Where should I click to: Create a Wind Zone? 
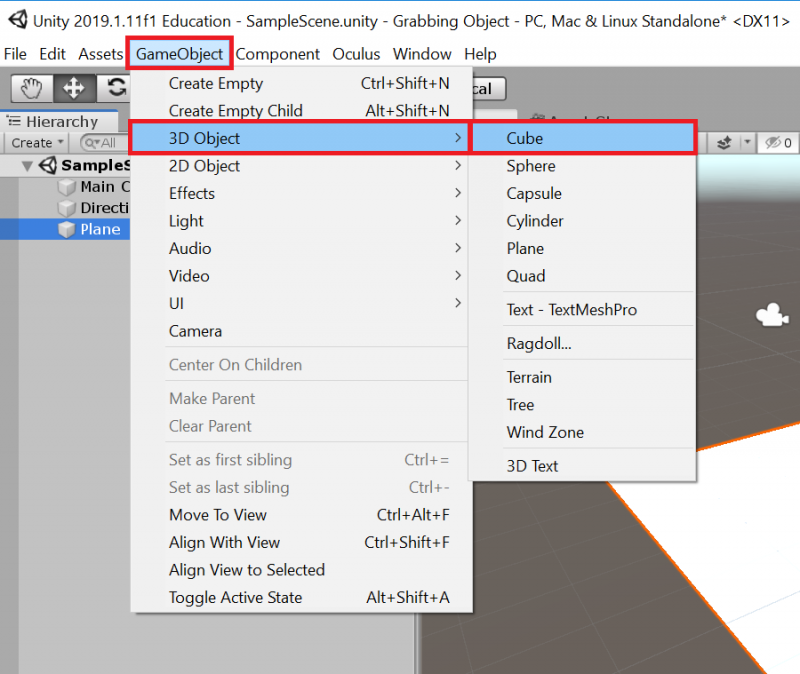click(x=584, y=432)
